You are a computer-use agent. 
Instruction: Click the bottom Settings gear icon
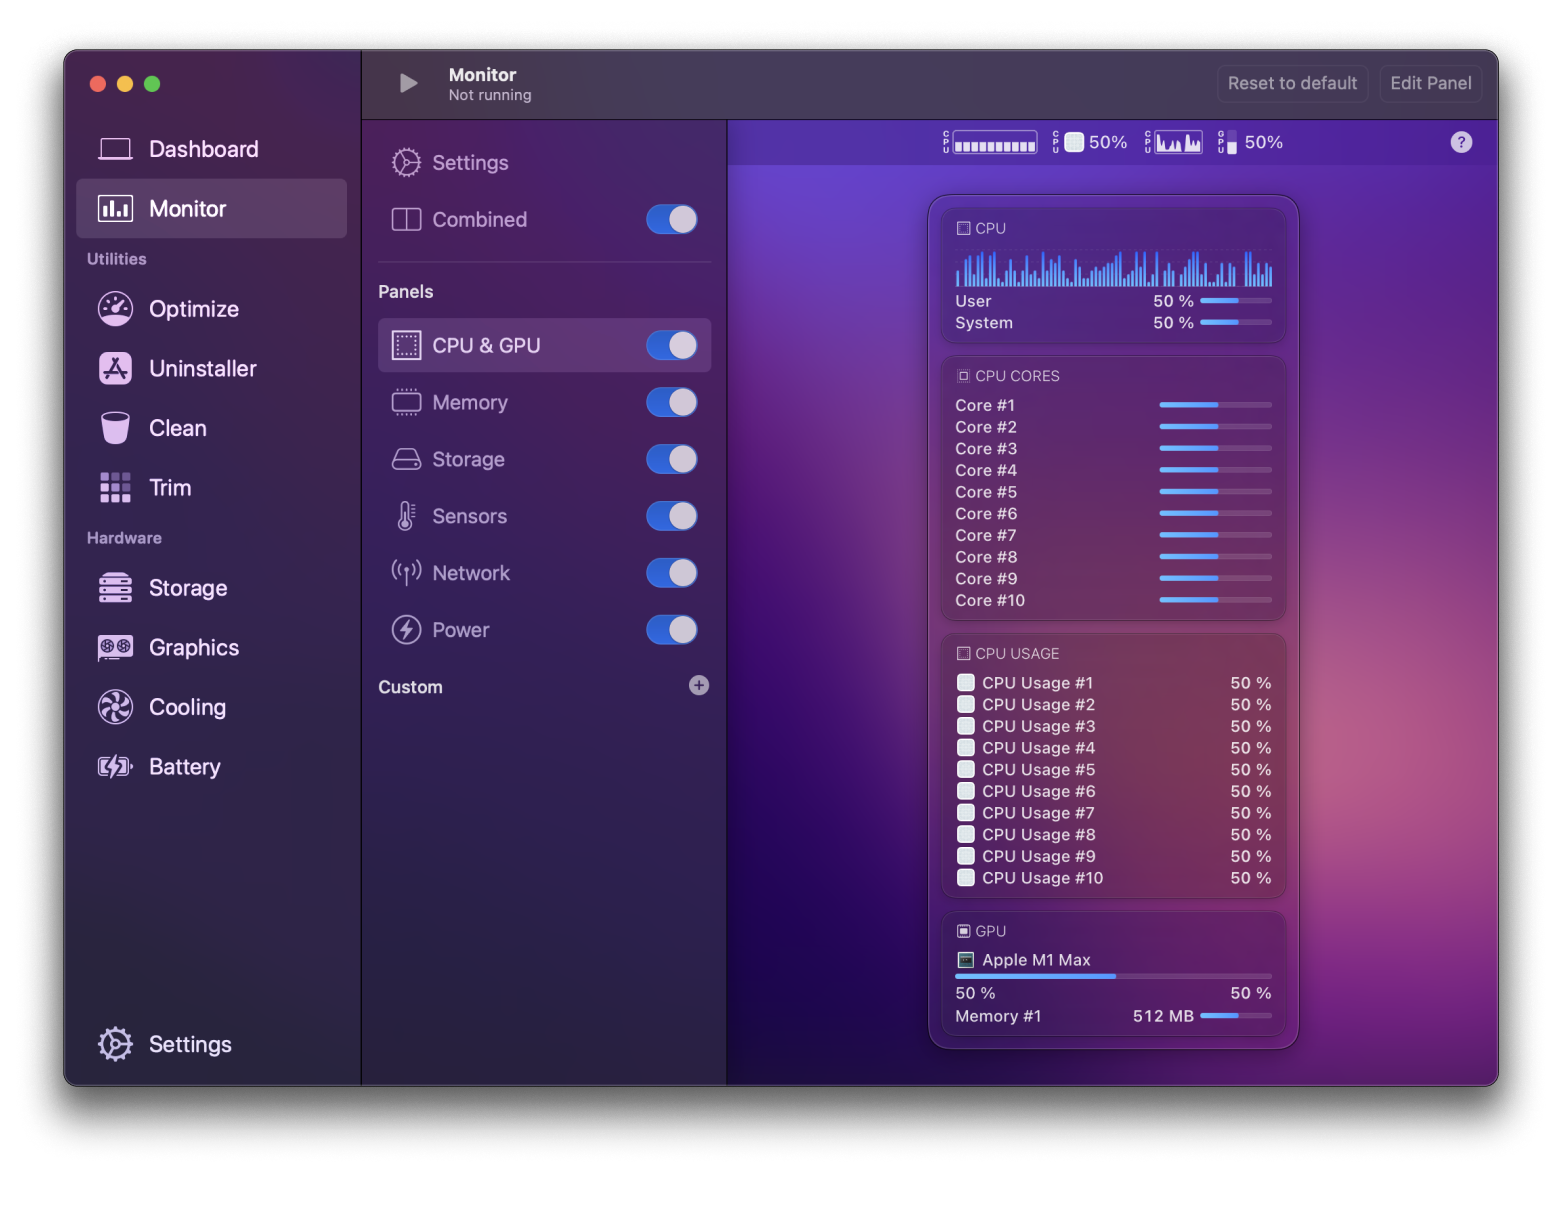(115, 1044)
